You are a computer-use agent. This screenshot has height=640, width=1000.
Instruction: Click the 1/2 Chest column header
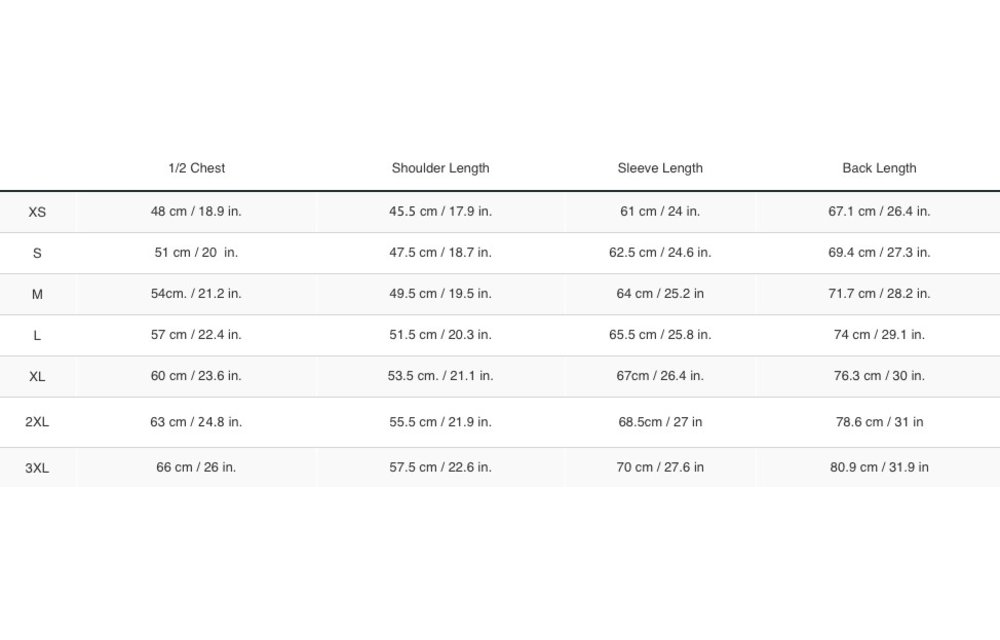(x=196, y=168)
